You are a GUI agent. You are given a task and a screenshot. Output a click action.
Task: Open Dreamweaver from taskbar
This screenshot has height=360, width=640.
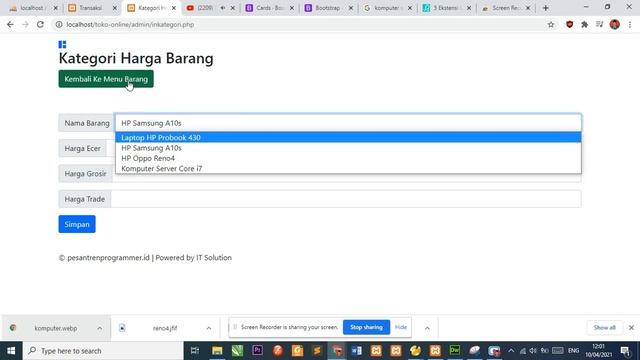(x=455, y=351)
